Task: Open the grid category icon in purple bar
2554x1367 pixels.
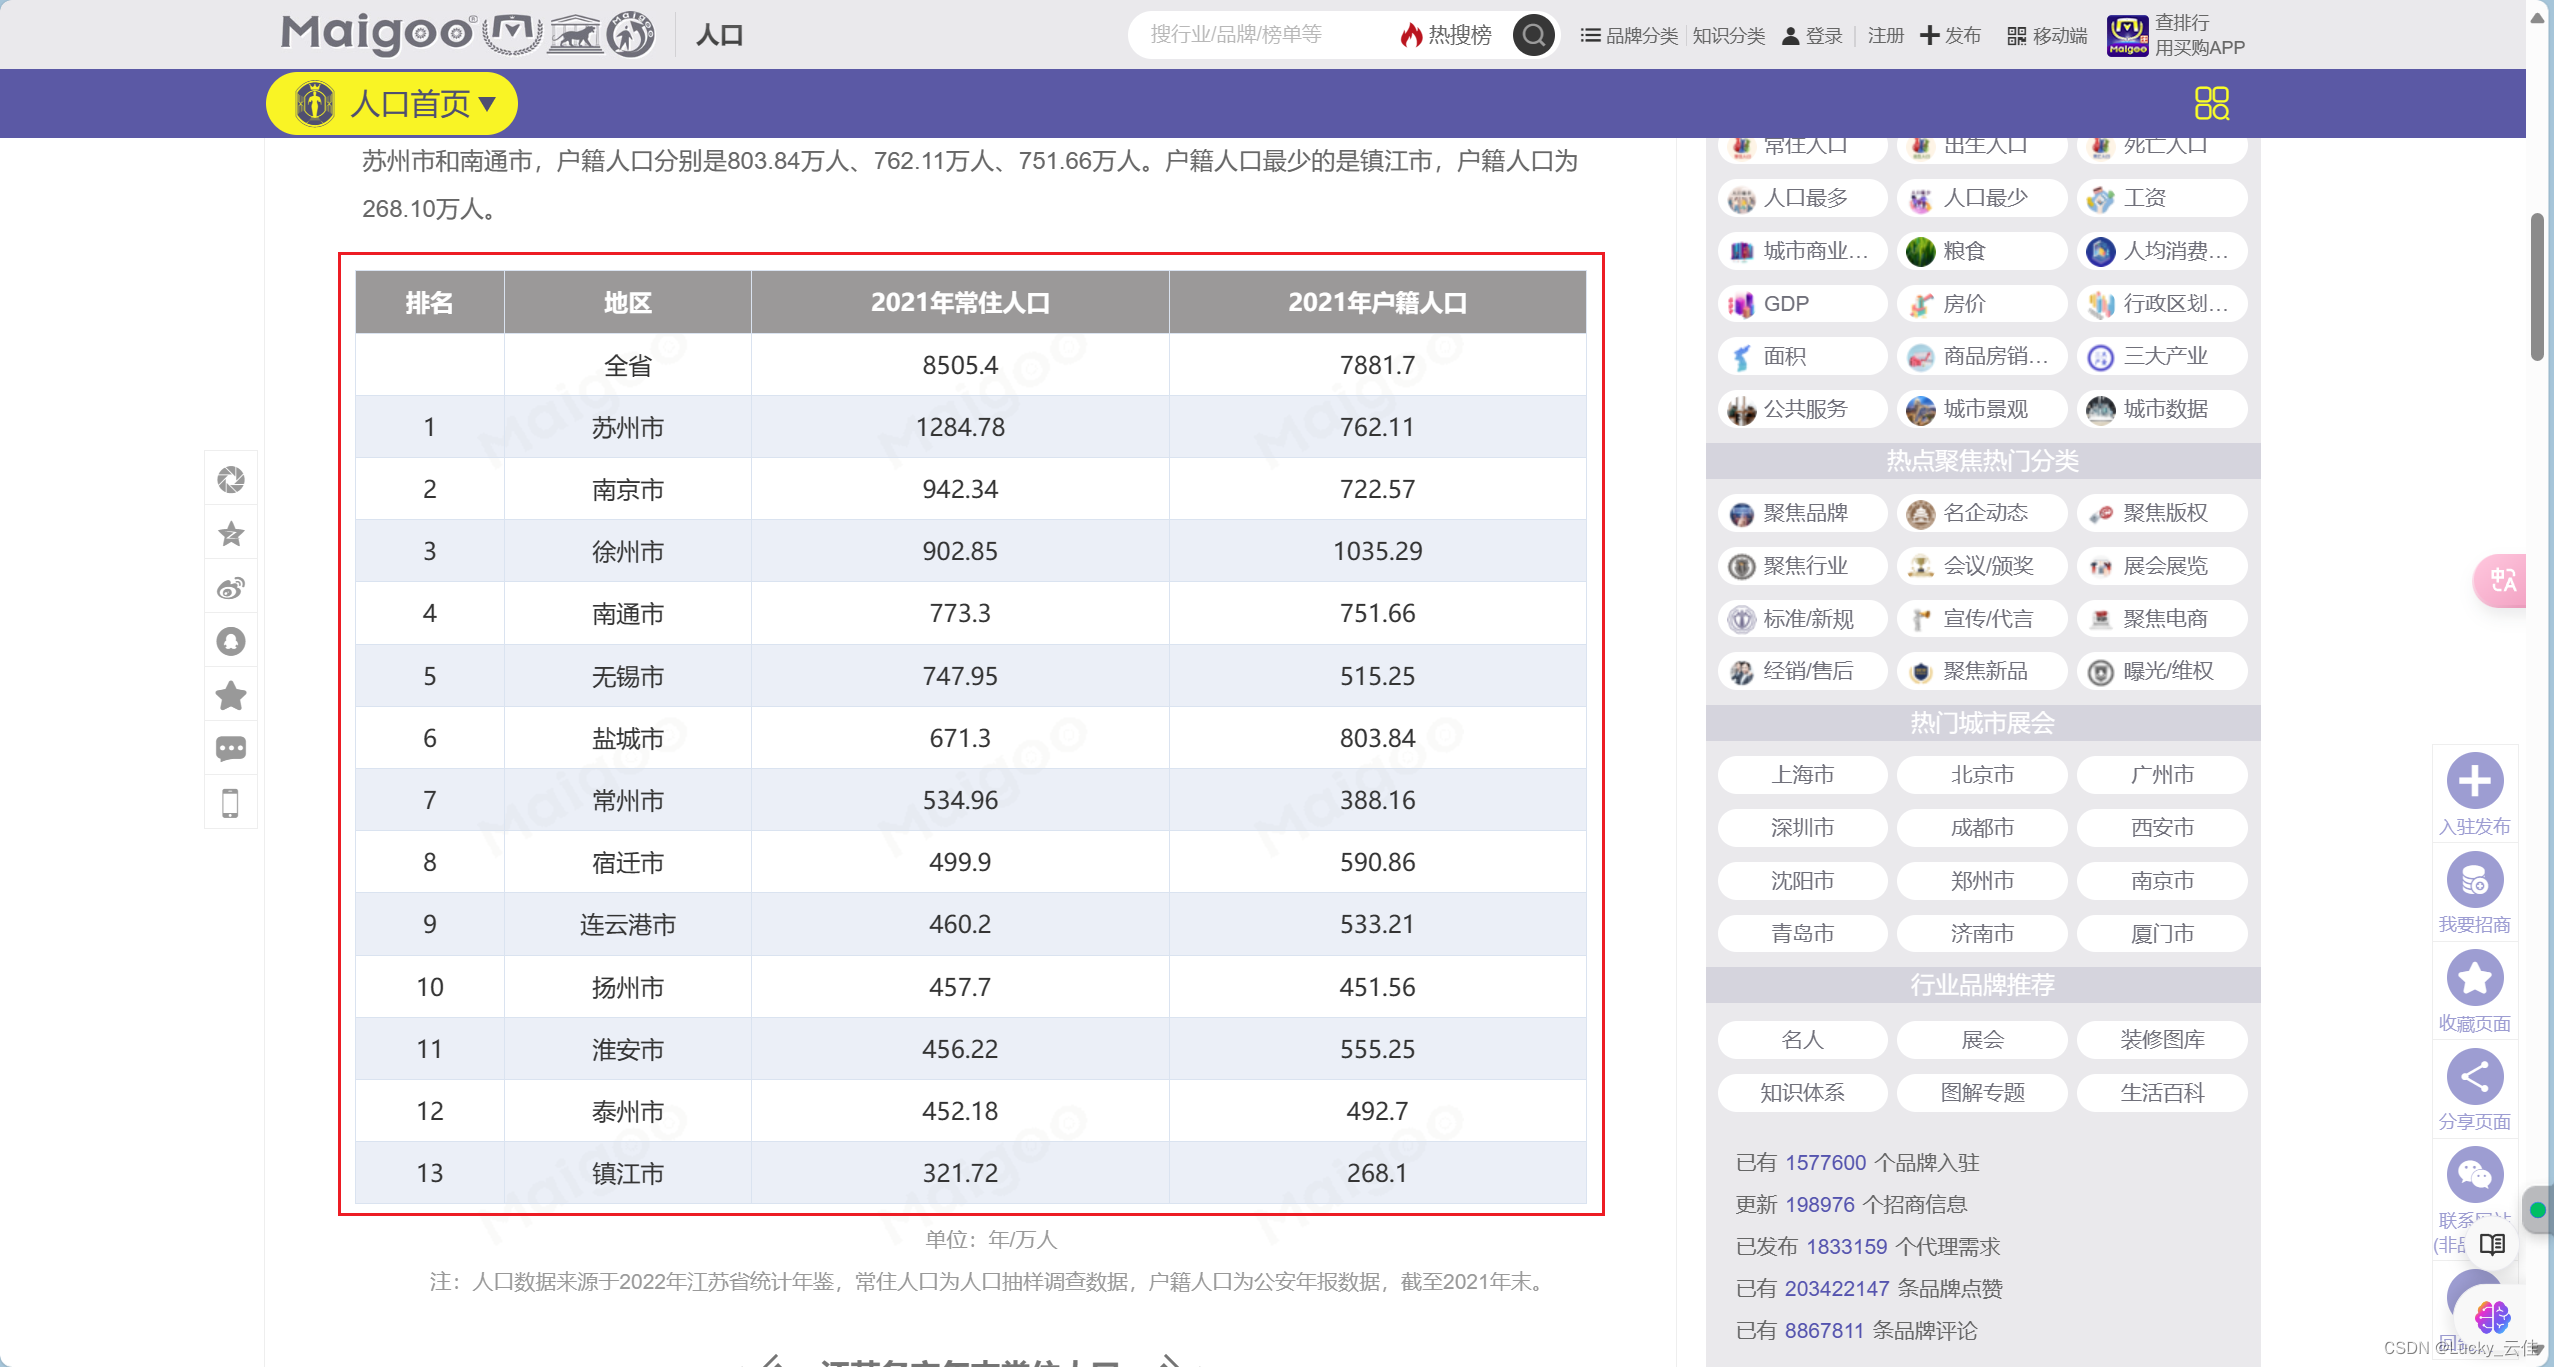Action: pyautogui.click(x=2211, y=103)
